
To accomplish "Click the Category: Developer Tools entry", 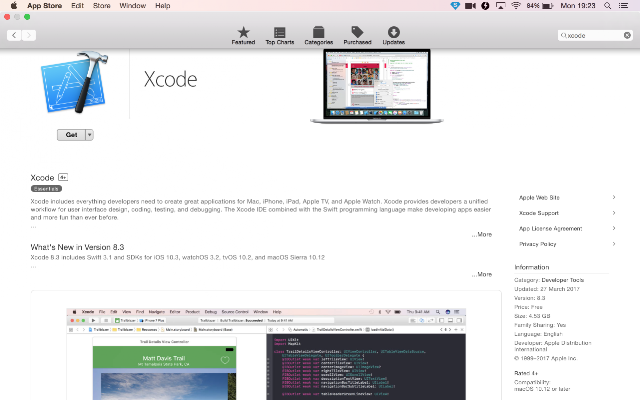I will coord(549,280).
